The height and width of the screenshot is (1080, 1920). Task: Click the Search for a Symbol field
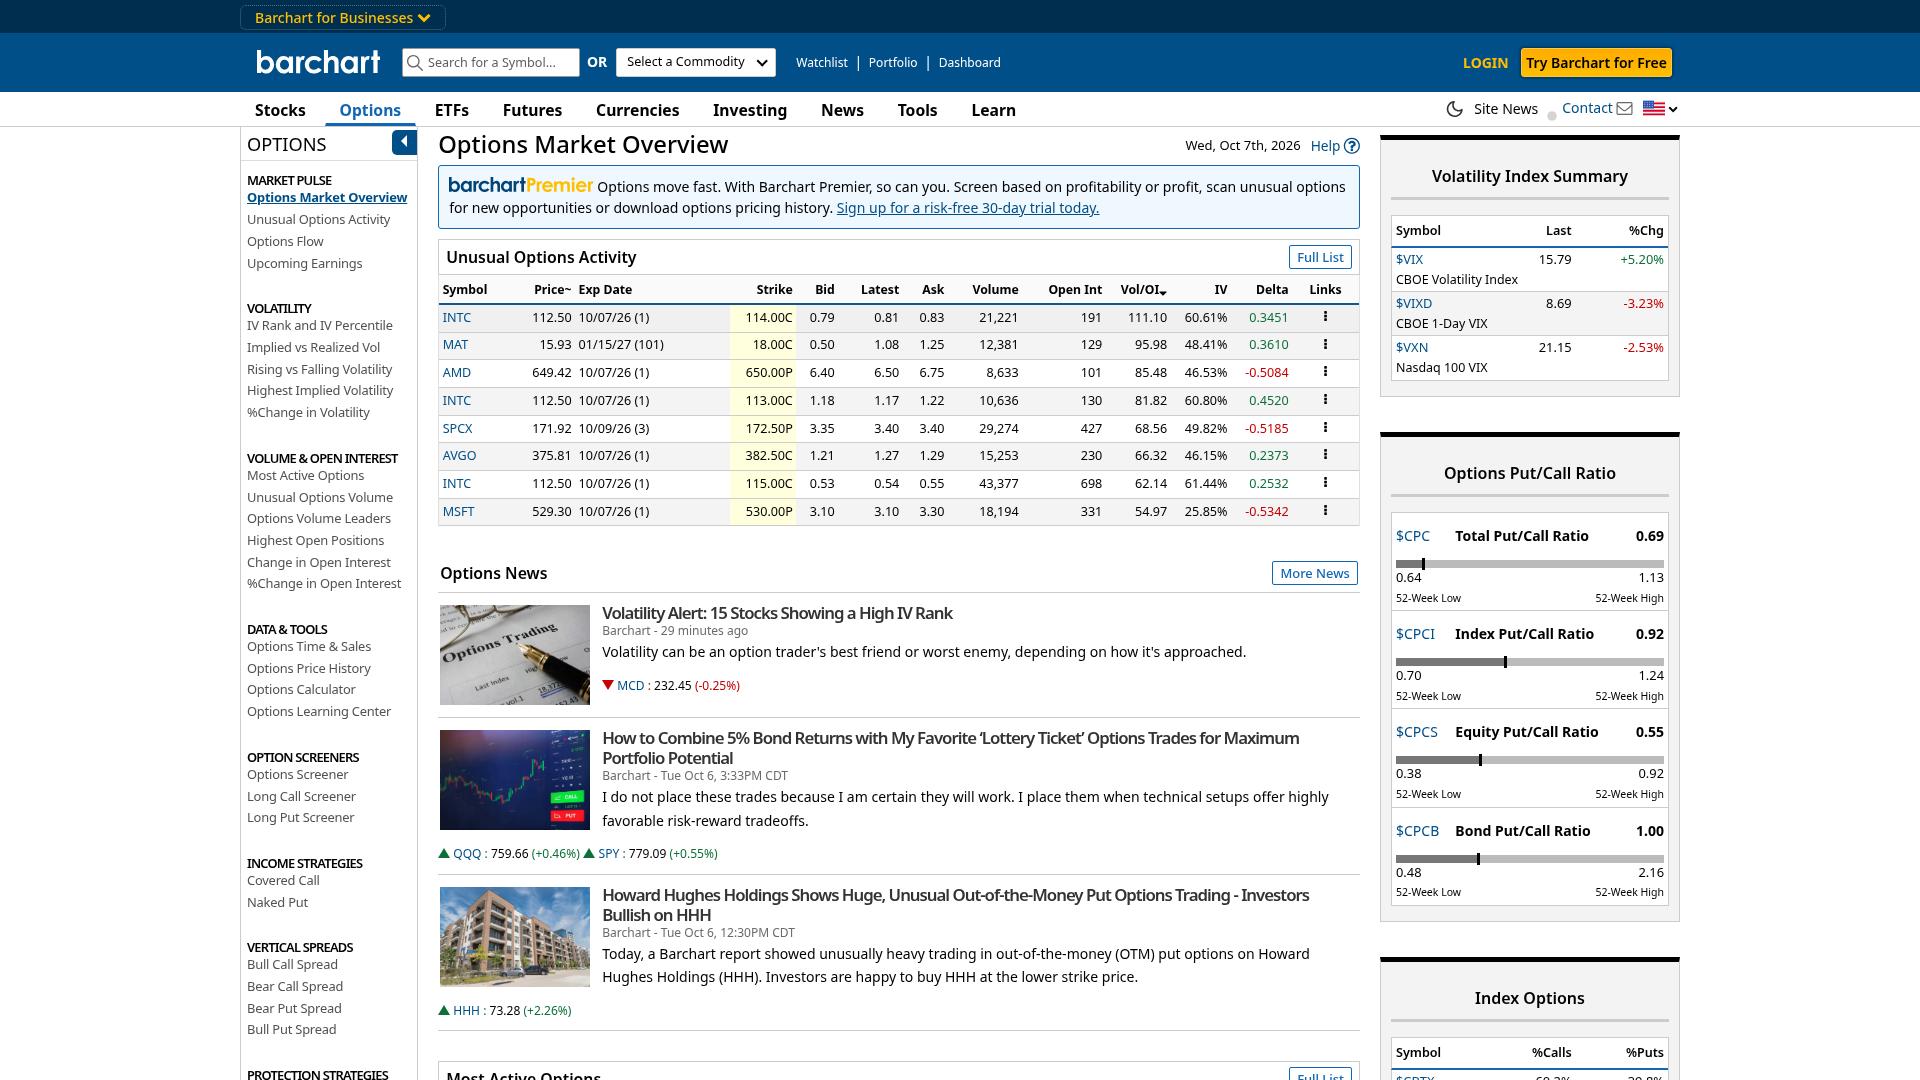[491, 62]
